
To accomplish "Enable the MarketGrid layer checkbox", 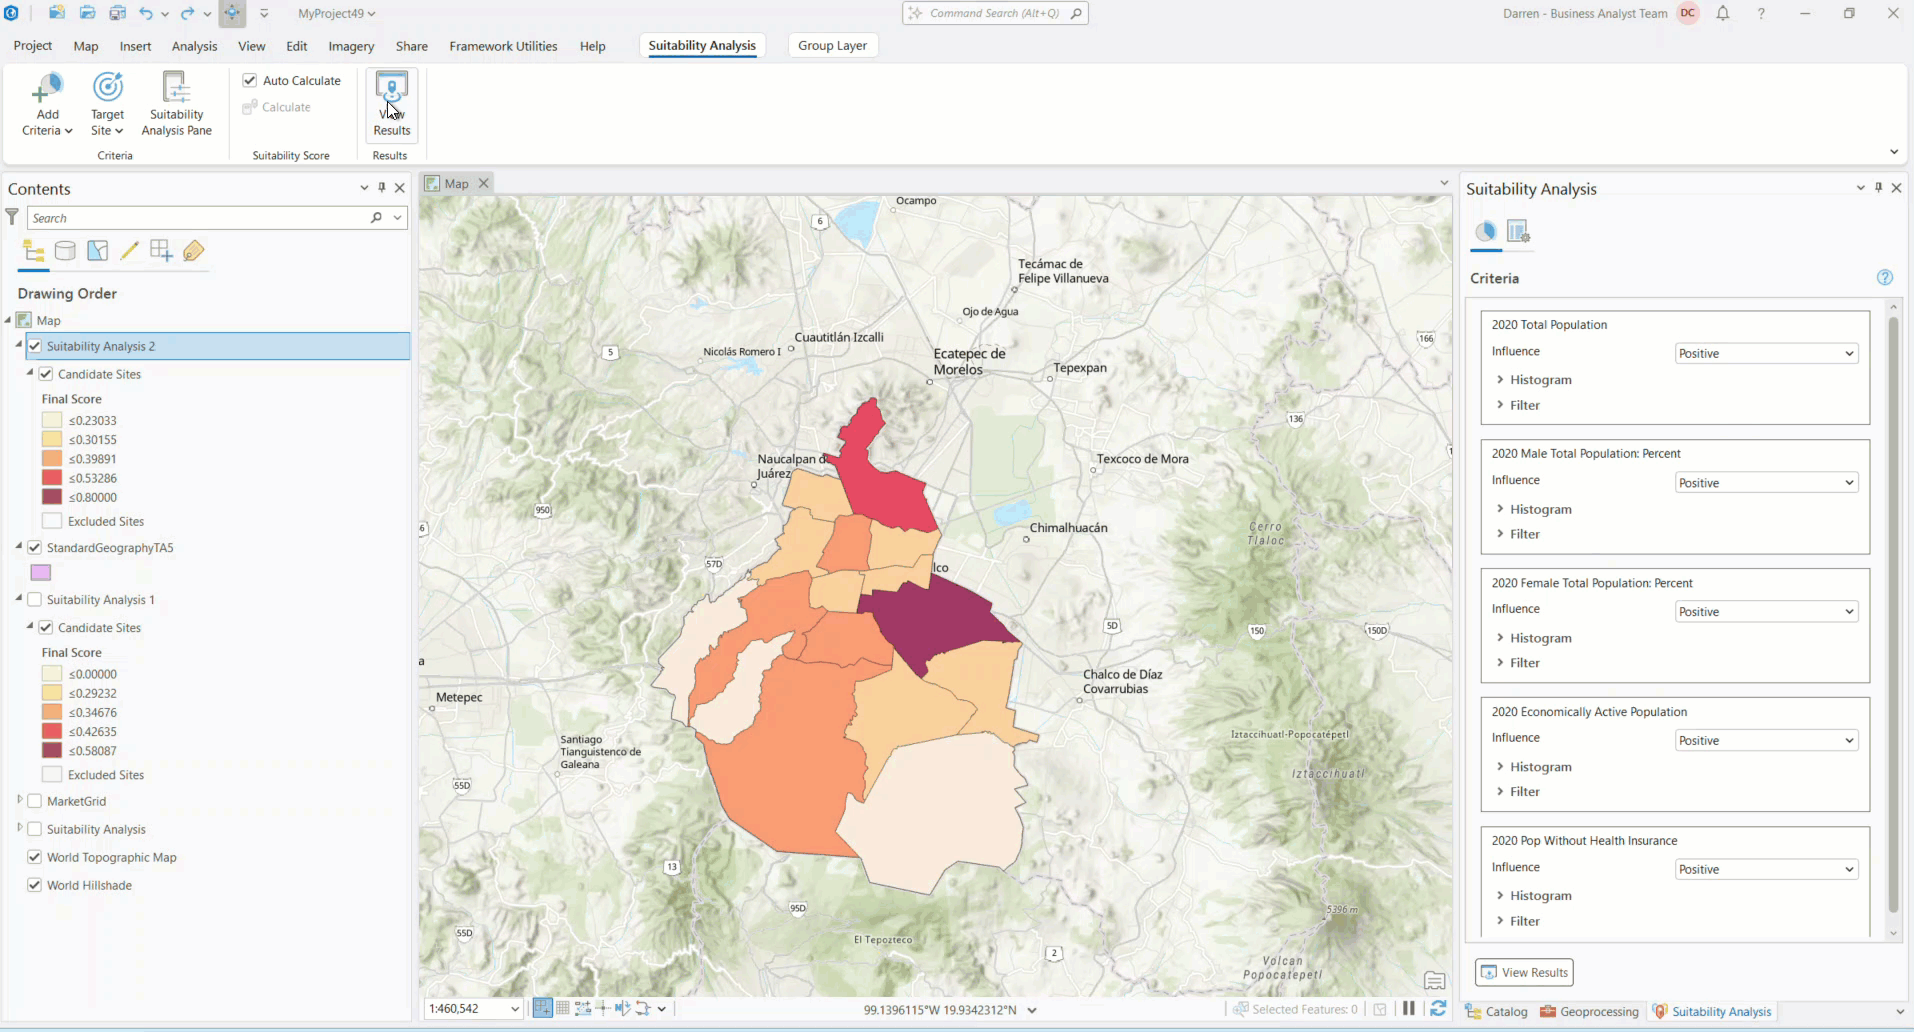I will coord(35,801).
